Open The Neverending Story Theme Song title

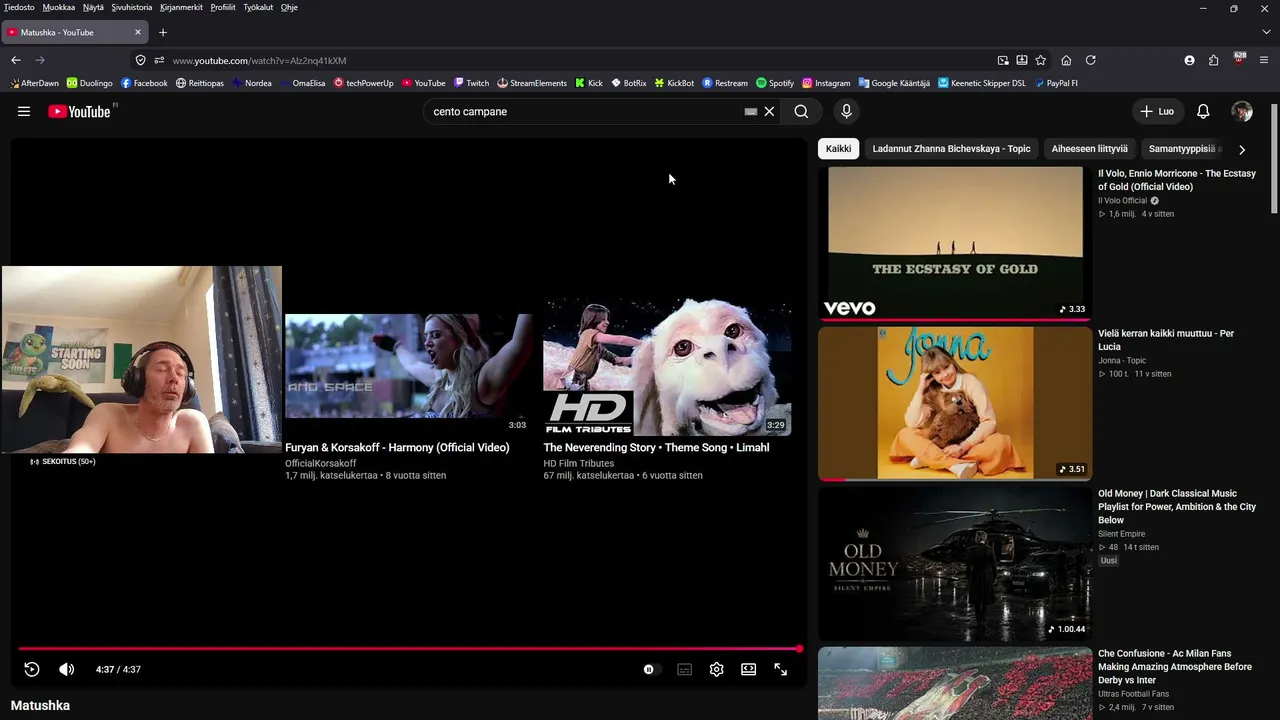click(x=656, y=448)
